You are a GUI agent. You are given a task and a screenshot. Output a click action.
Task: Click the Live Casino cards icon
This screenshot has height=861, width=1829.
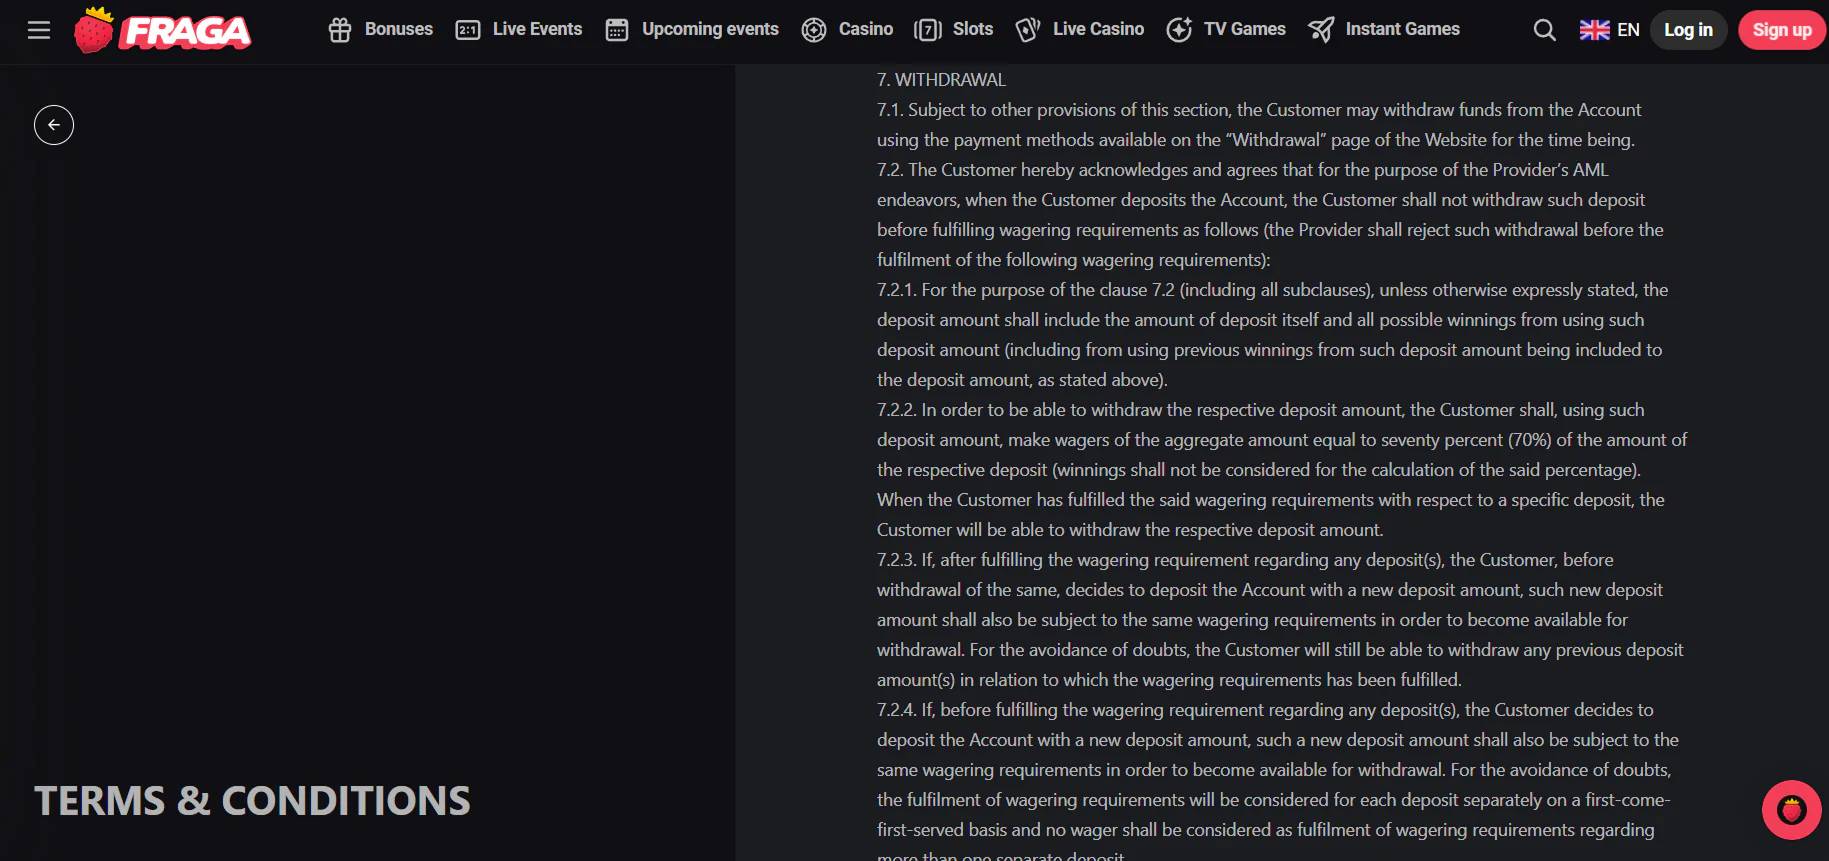pos(1028,30)
